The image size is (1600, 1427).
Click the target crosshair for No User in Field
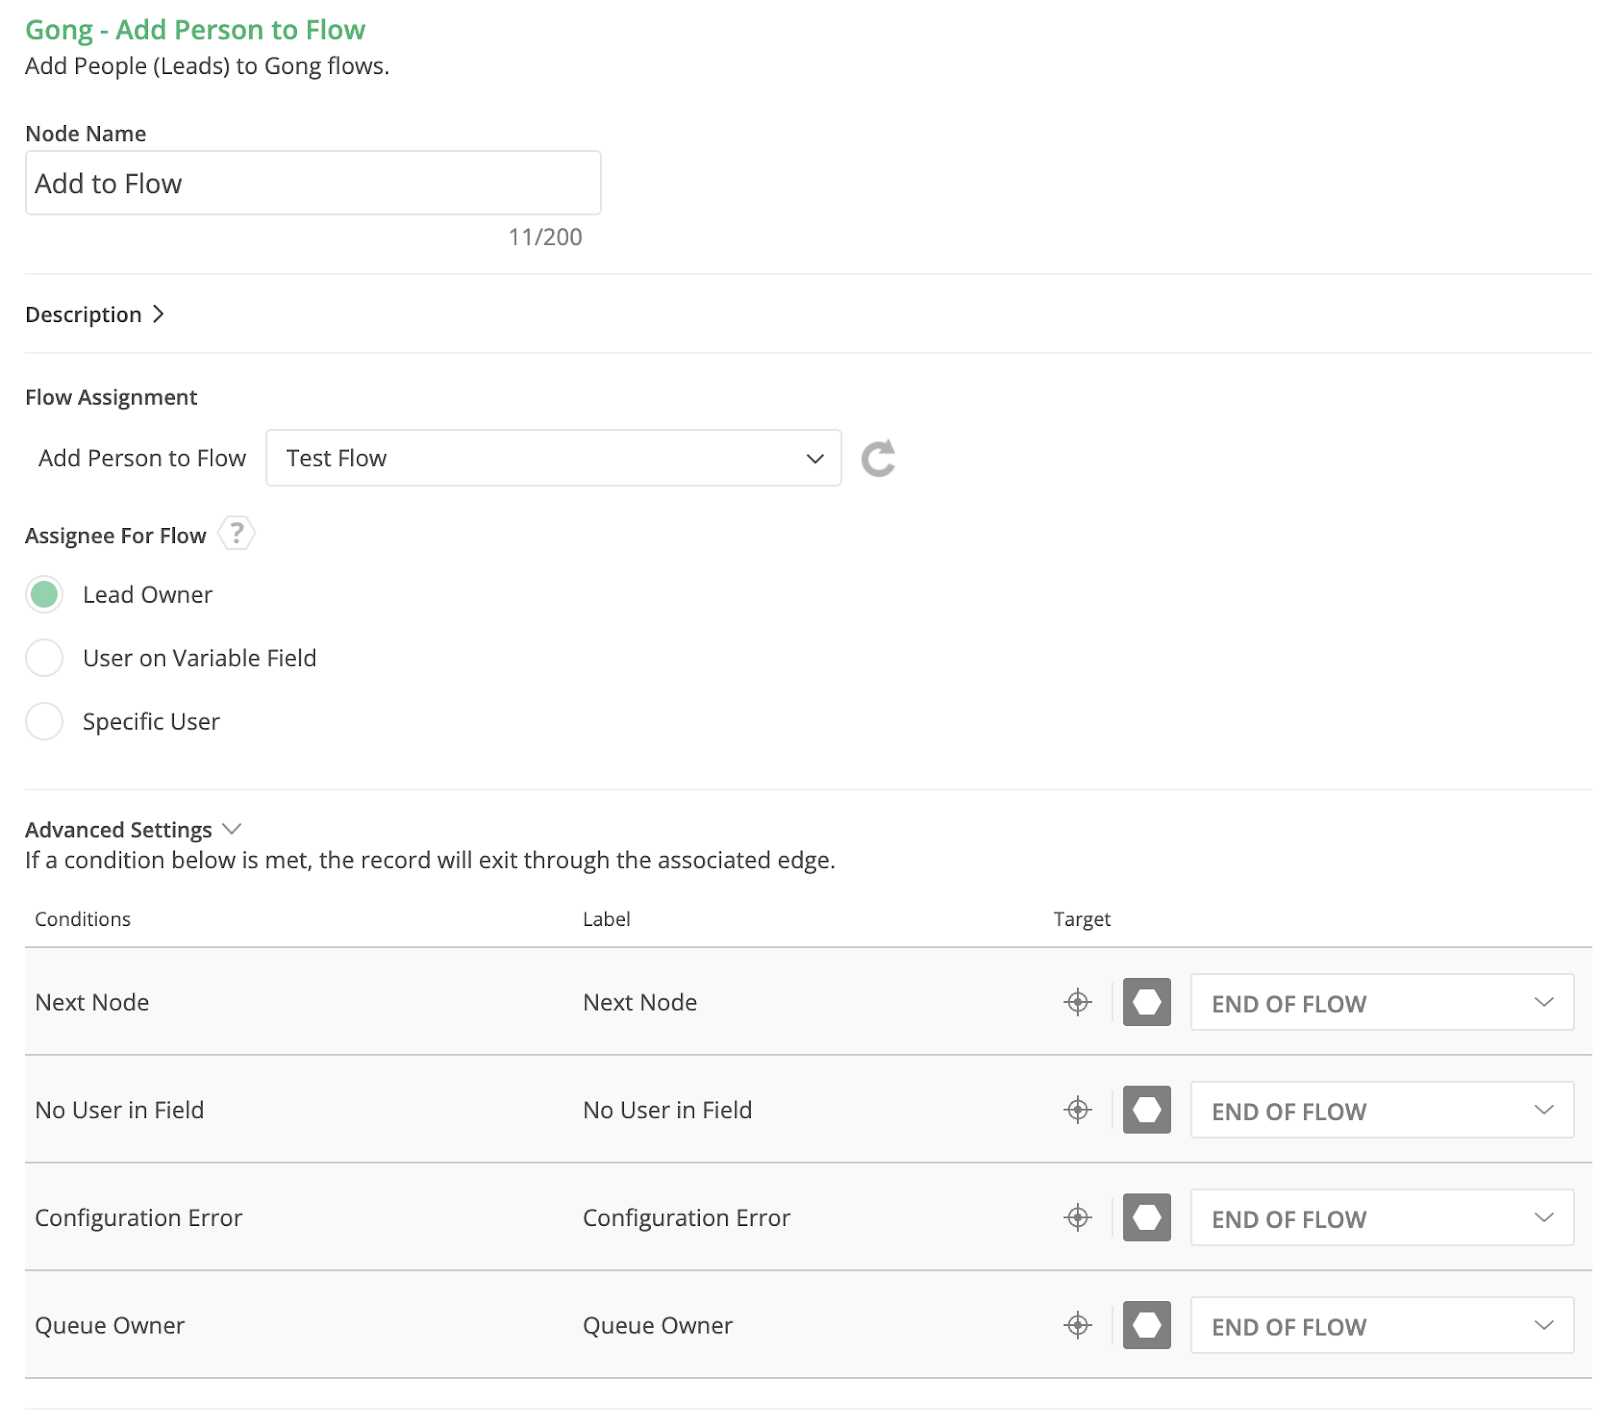pyautogui.click(x=1077, y=1110)
